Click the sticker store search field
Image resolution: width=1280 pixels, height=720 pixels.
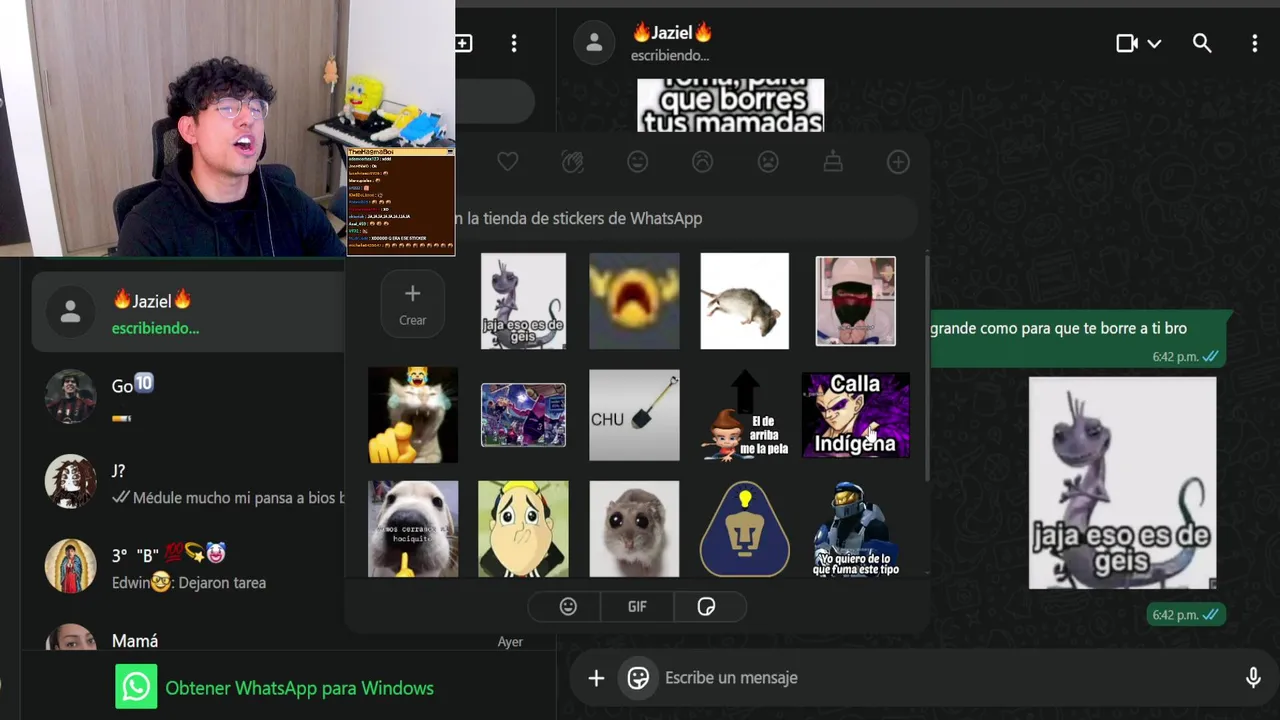[685, 218]
